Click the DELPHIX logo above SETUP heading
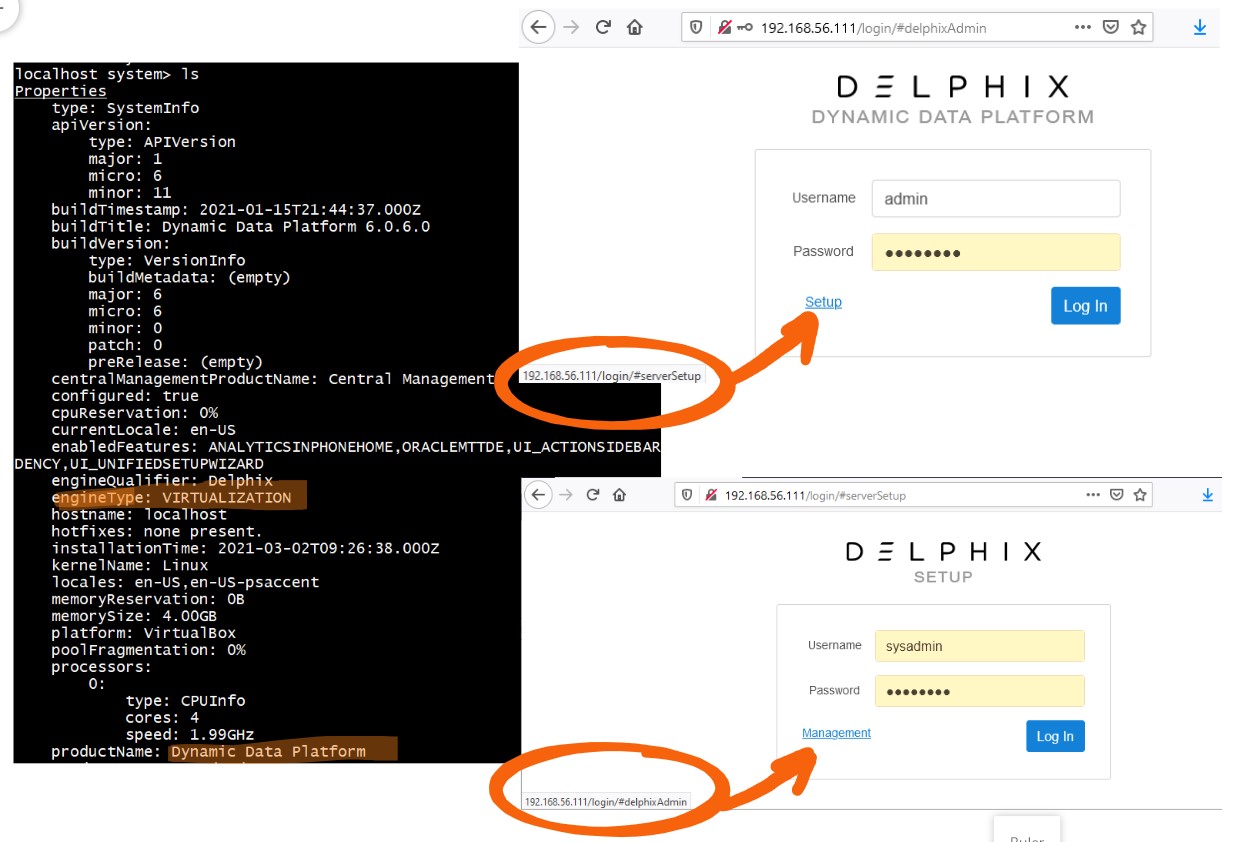Screen dimensions: 1243x842 tap(943, 551)
